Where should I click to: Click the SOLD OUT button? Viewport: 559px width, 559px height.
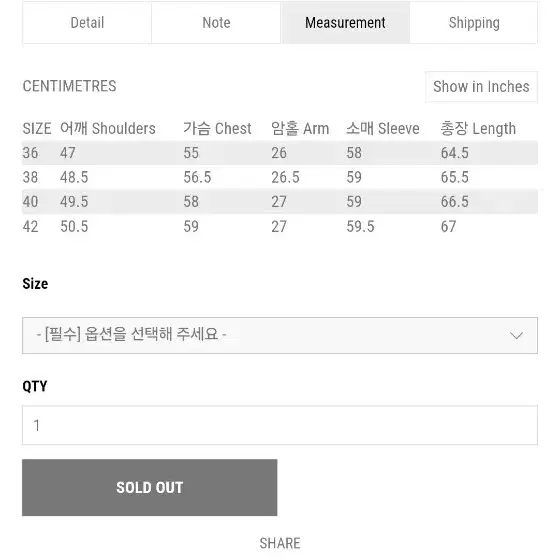(x=149, y=487)
